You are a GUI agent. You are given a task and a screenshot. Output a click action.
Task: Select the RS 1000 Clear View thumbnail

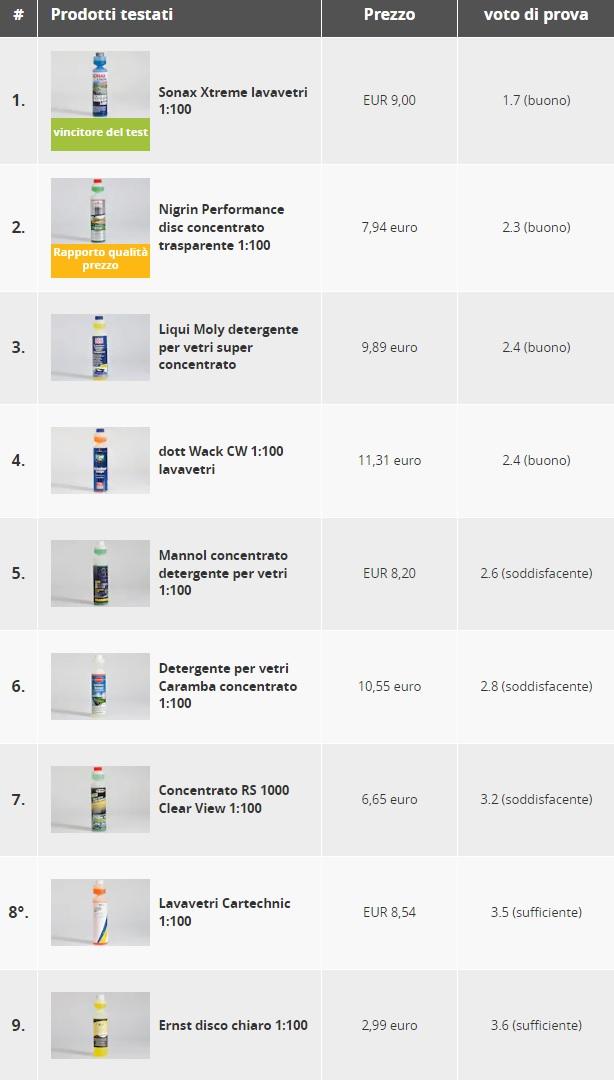click(x=100, y=799)
